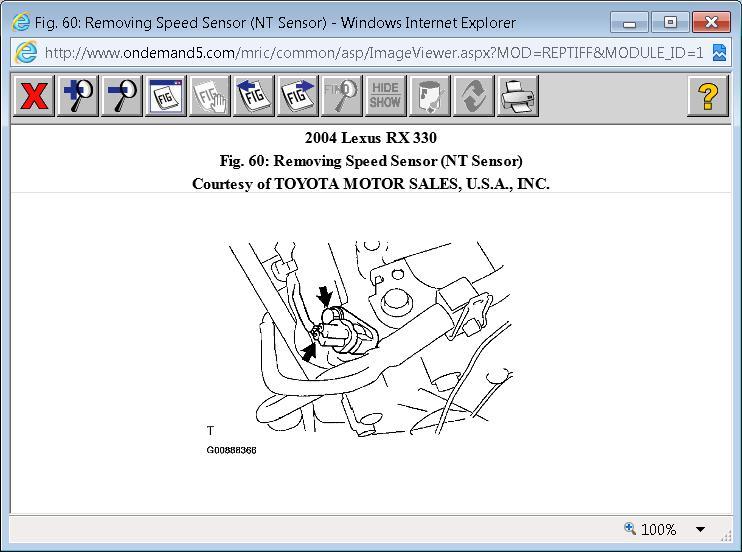Go to the previous figure
Viewport: 742px width, 552px height.
click(254, 96)
